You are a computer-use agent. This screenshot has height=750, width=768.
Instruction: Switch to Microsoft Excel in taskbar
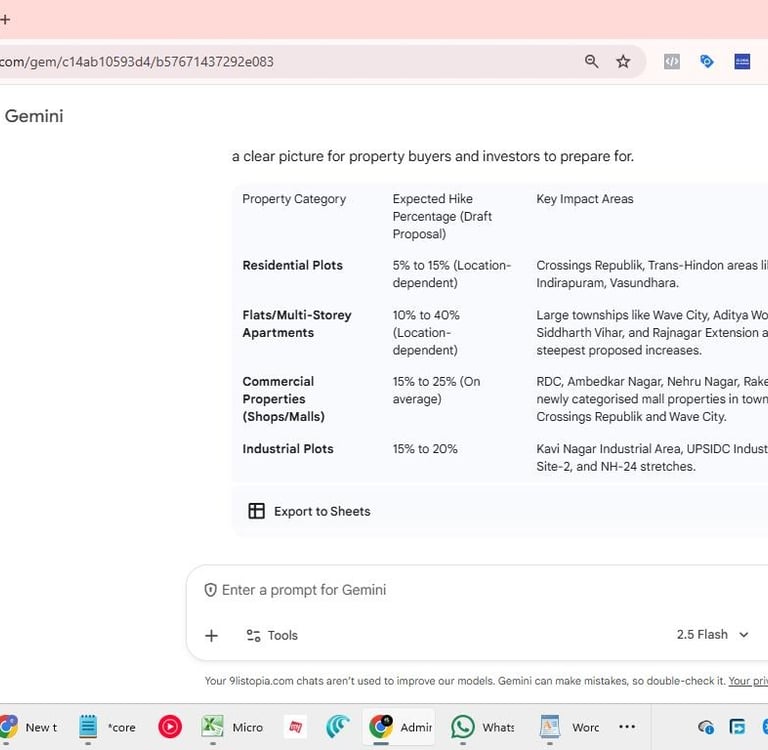pos(232,727)
